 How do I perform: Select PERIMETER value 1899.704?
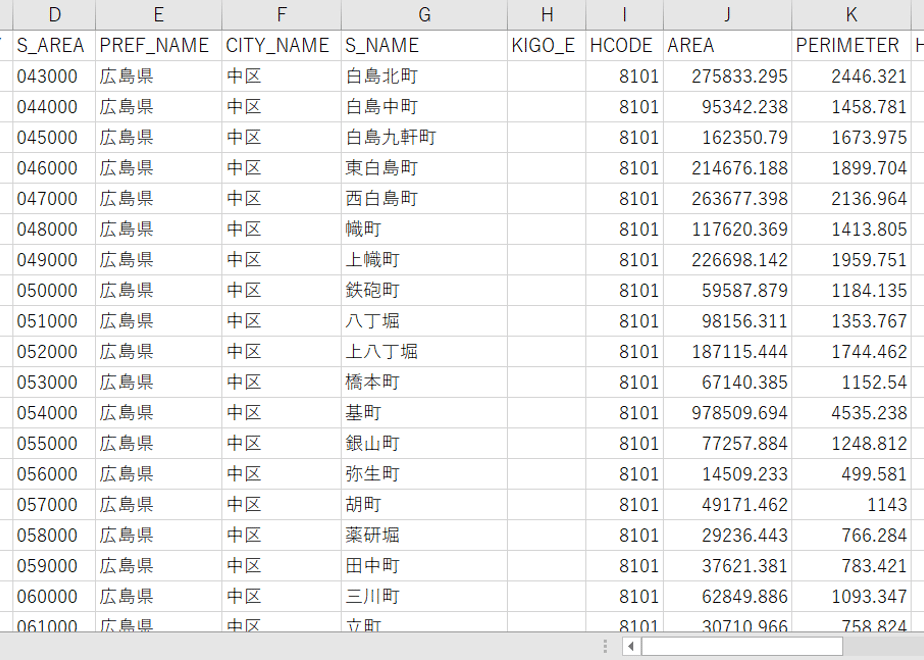point(852,168)
